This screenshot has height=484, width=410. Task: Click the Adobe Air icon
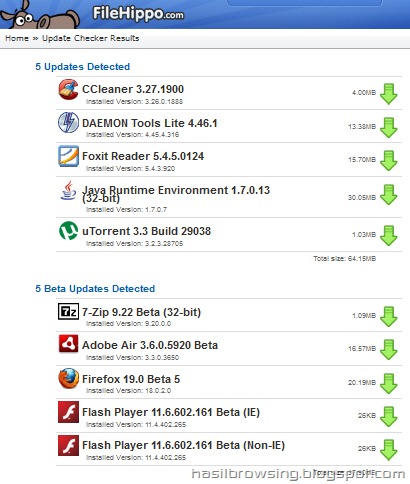pyautogui.click(x=68, y=344)
